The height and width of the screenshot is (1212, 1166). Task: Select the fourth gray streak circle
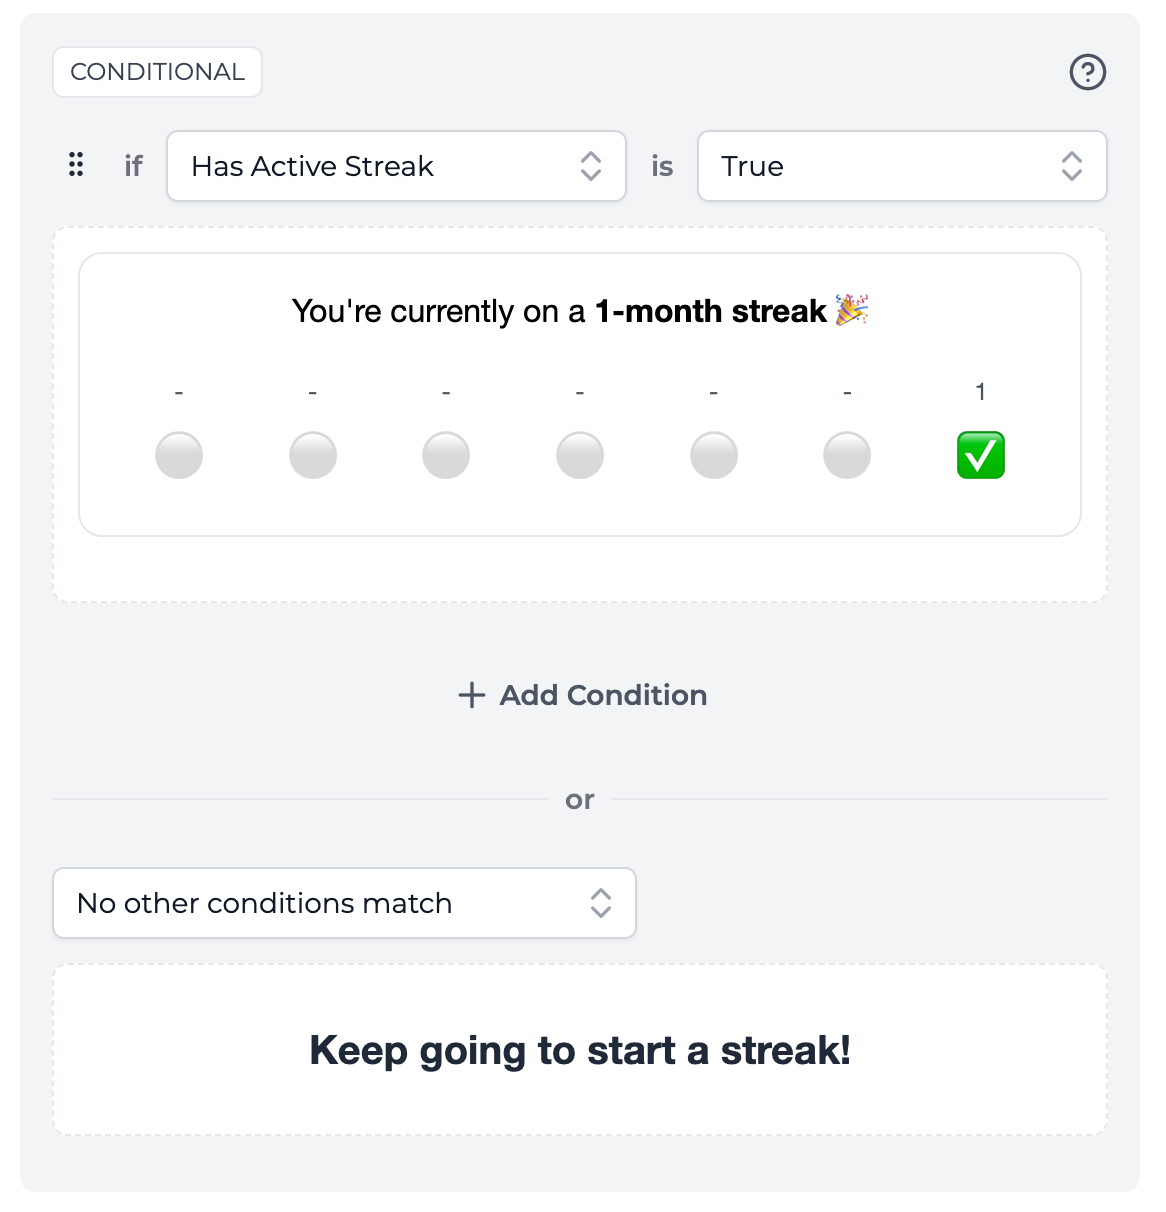[x=580, y=455]
